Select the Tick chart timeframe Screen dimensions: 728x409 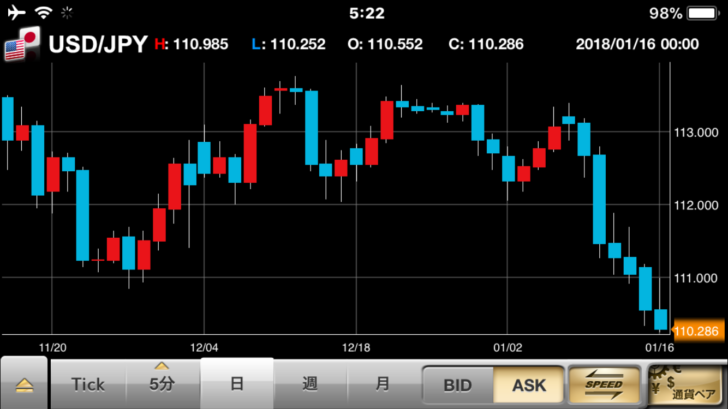(88, 384)
